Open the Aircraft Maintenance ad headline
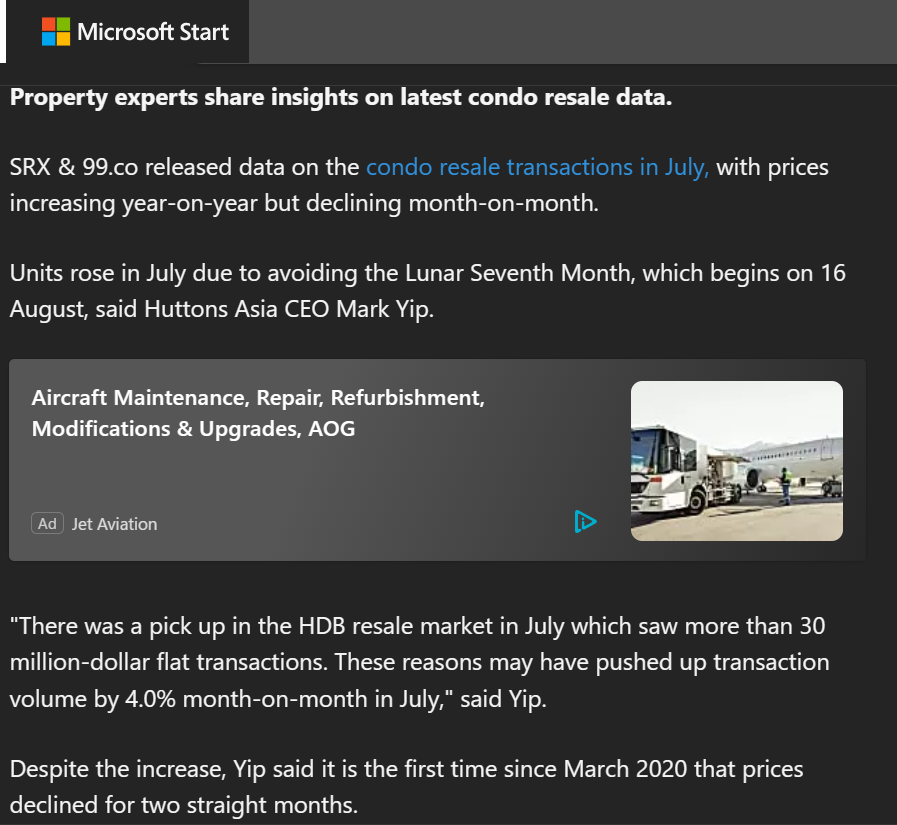 (258, 398)
